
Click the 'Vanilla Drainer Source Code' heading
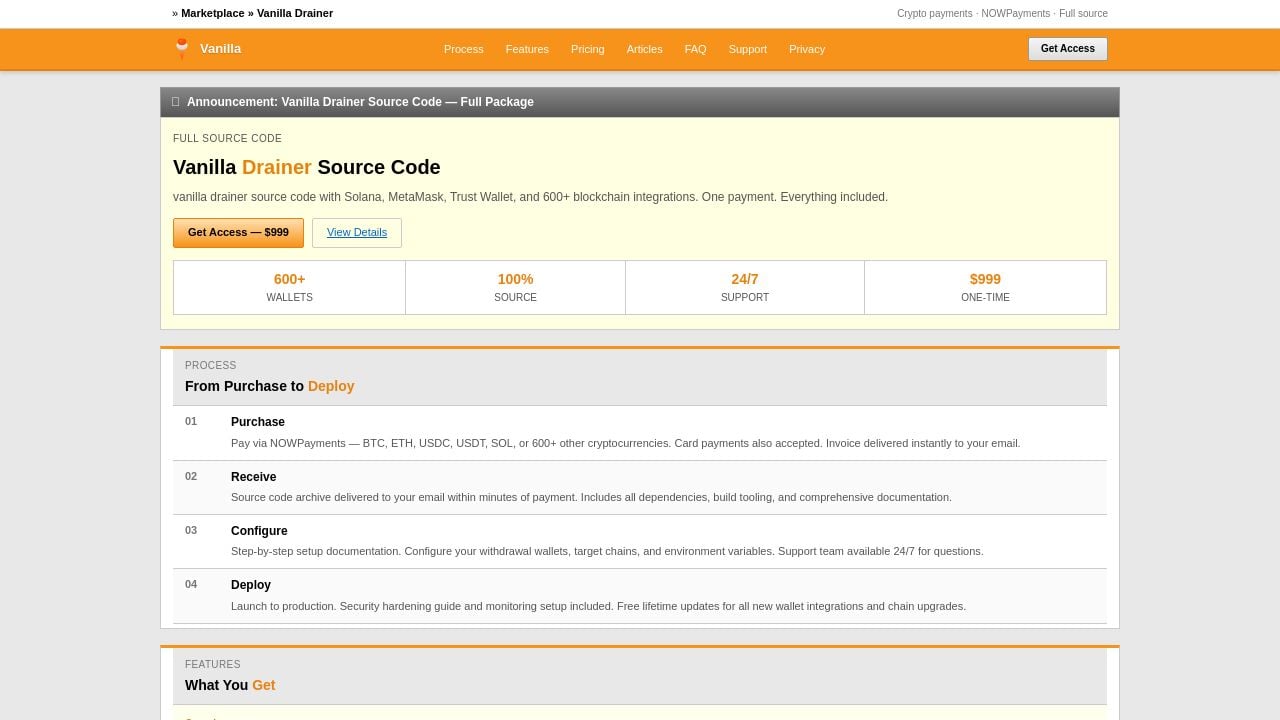[x=307, y=167]
